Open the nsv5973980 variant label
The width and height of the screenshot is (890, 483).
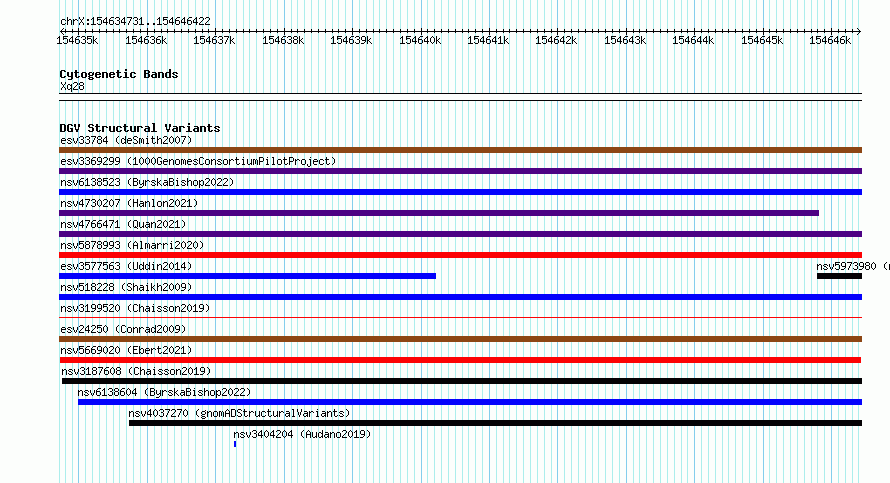pyautogui.click(x=853, y=266)
